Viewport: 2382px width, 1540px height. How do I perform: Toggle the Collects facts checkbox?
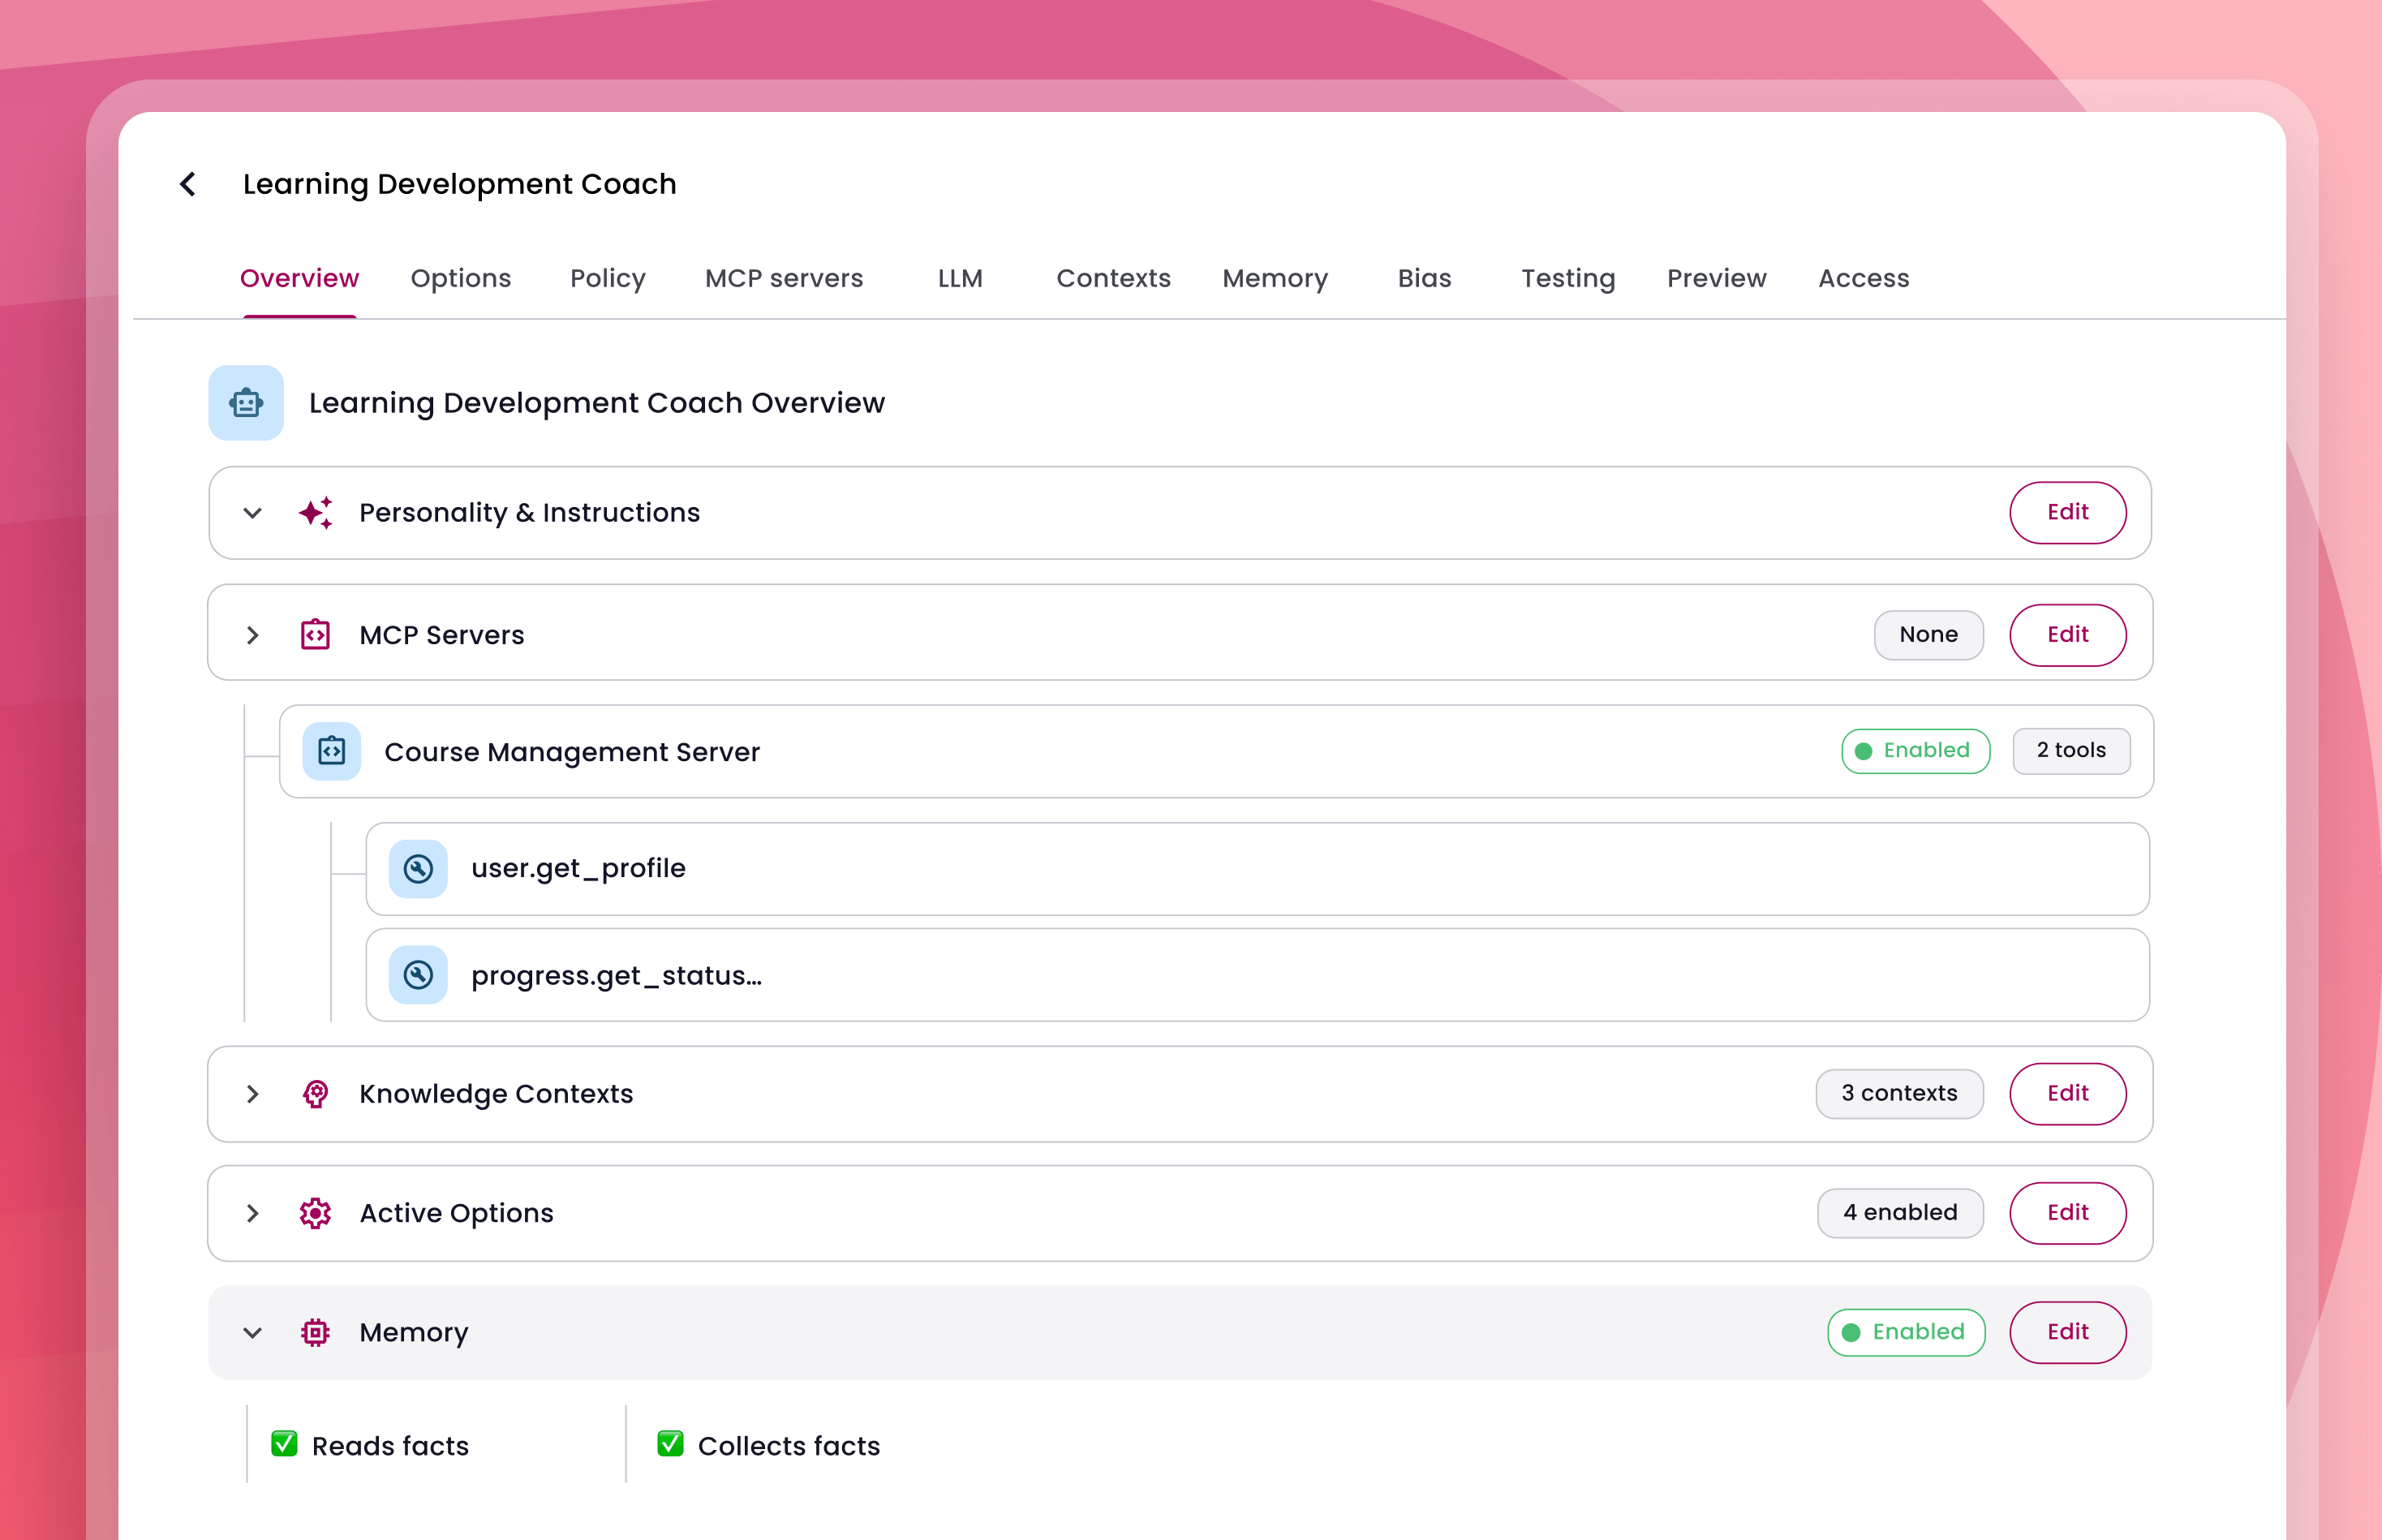coord(670,1444)
